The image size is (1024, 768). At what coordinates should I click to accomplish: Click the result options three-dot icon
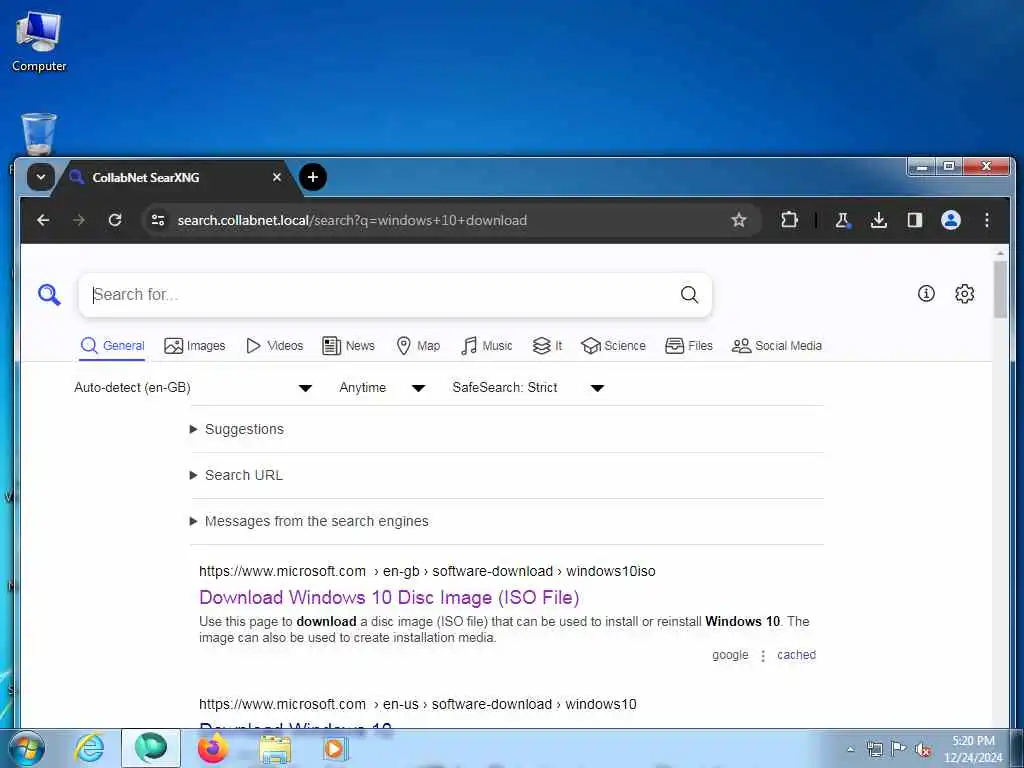click(x=763, y=655)
